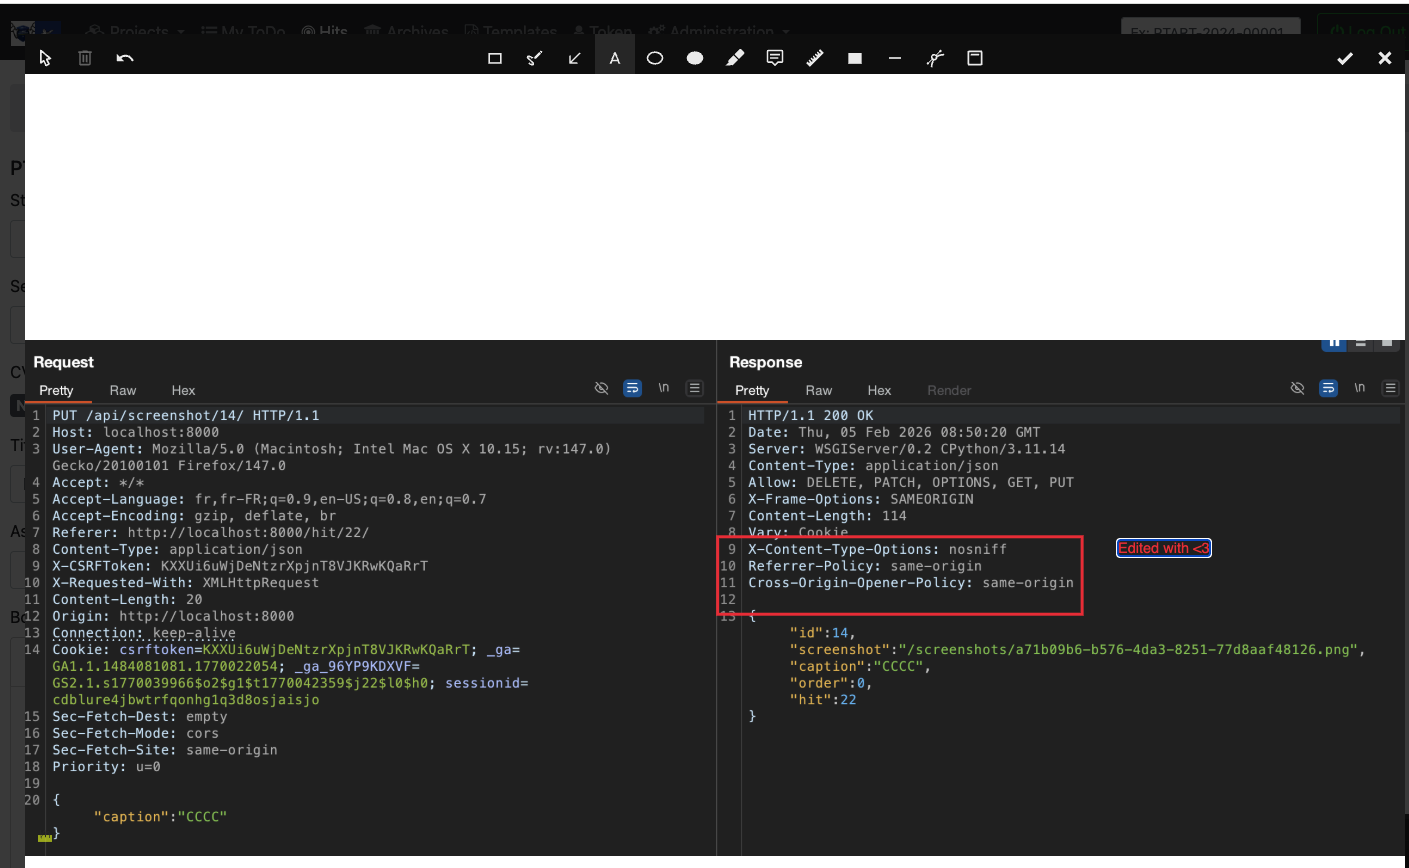
Task: Select the arrow marker tool
Action: (575, 58)
